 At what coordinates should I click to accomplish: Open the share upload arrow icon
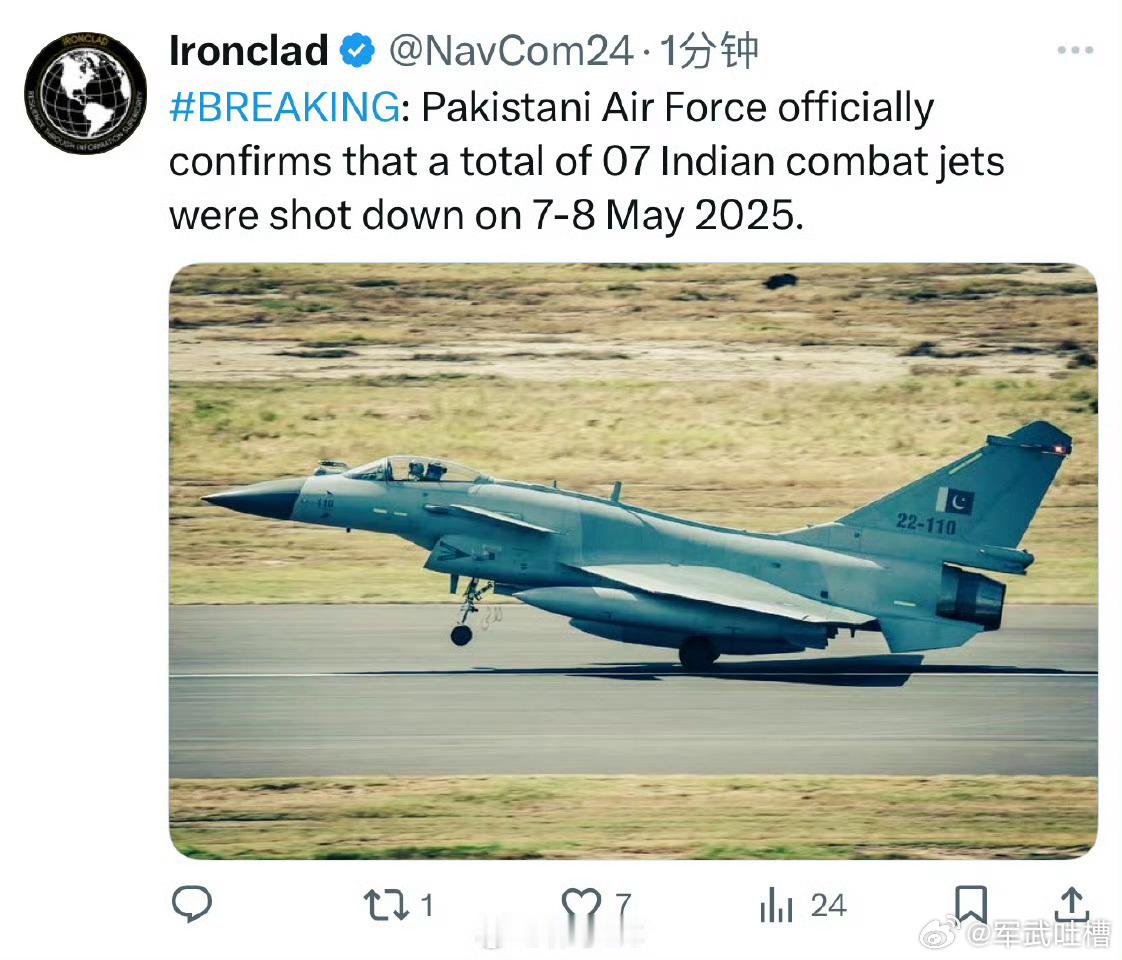(x=1071, y=904)
